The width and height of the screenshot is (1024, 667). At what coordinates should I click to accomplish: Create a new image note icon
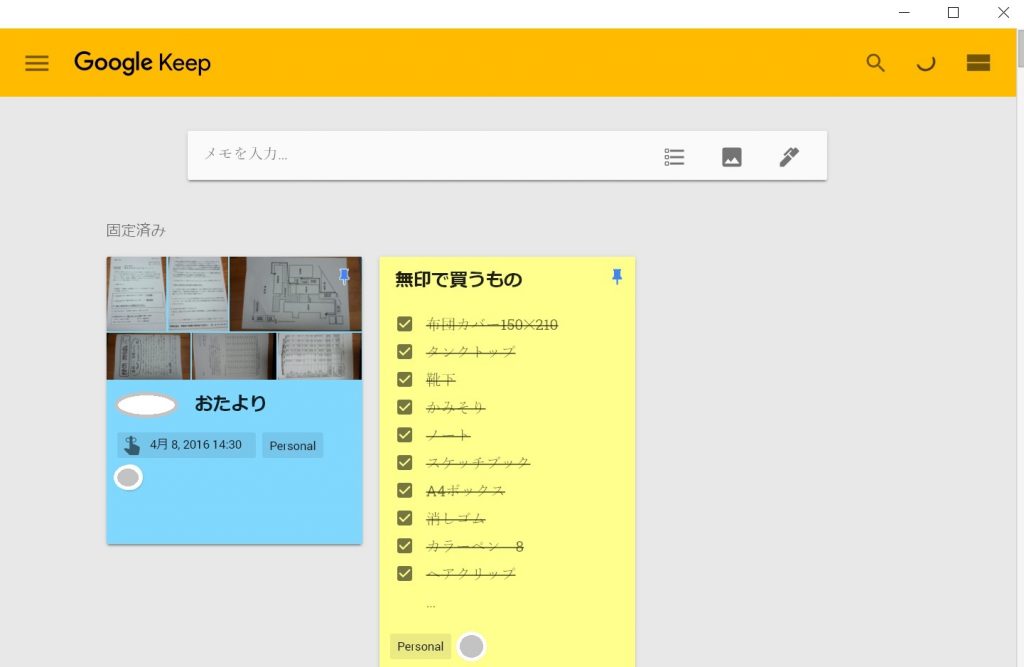click(732, 157)
